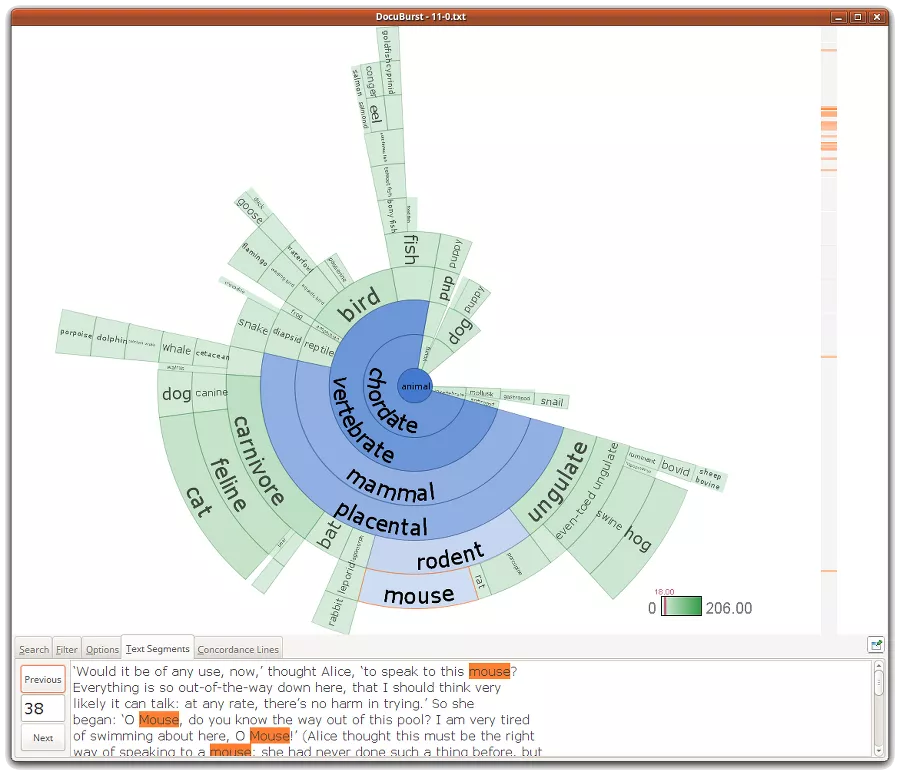Click the central 'animal' node
This screenshot has height=775, width=900.
414,387
